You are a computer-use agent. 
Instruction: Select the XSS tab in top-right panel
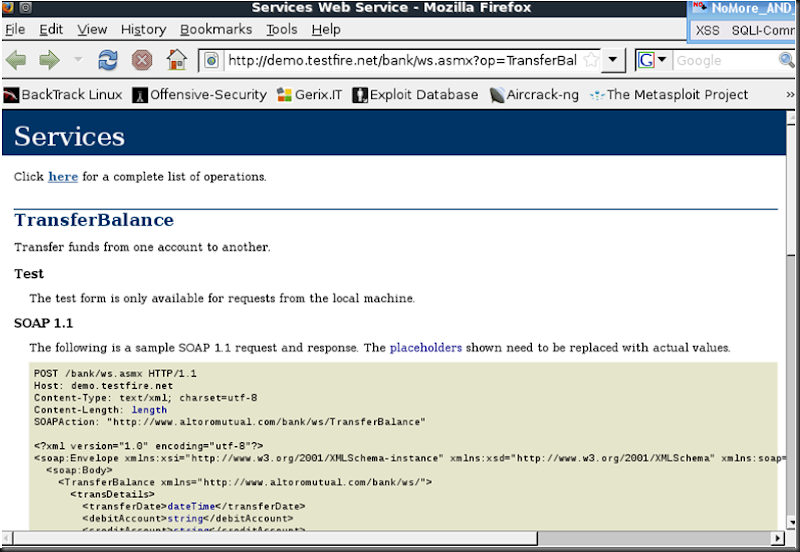[x=708, y=30]
